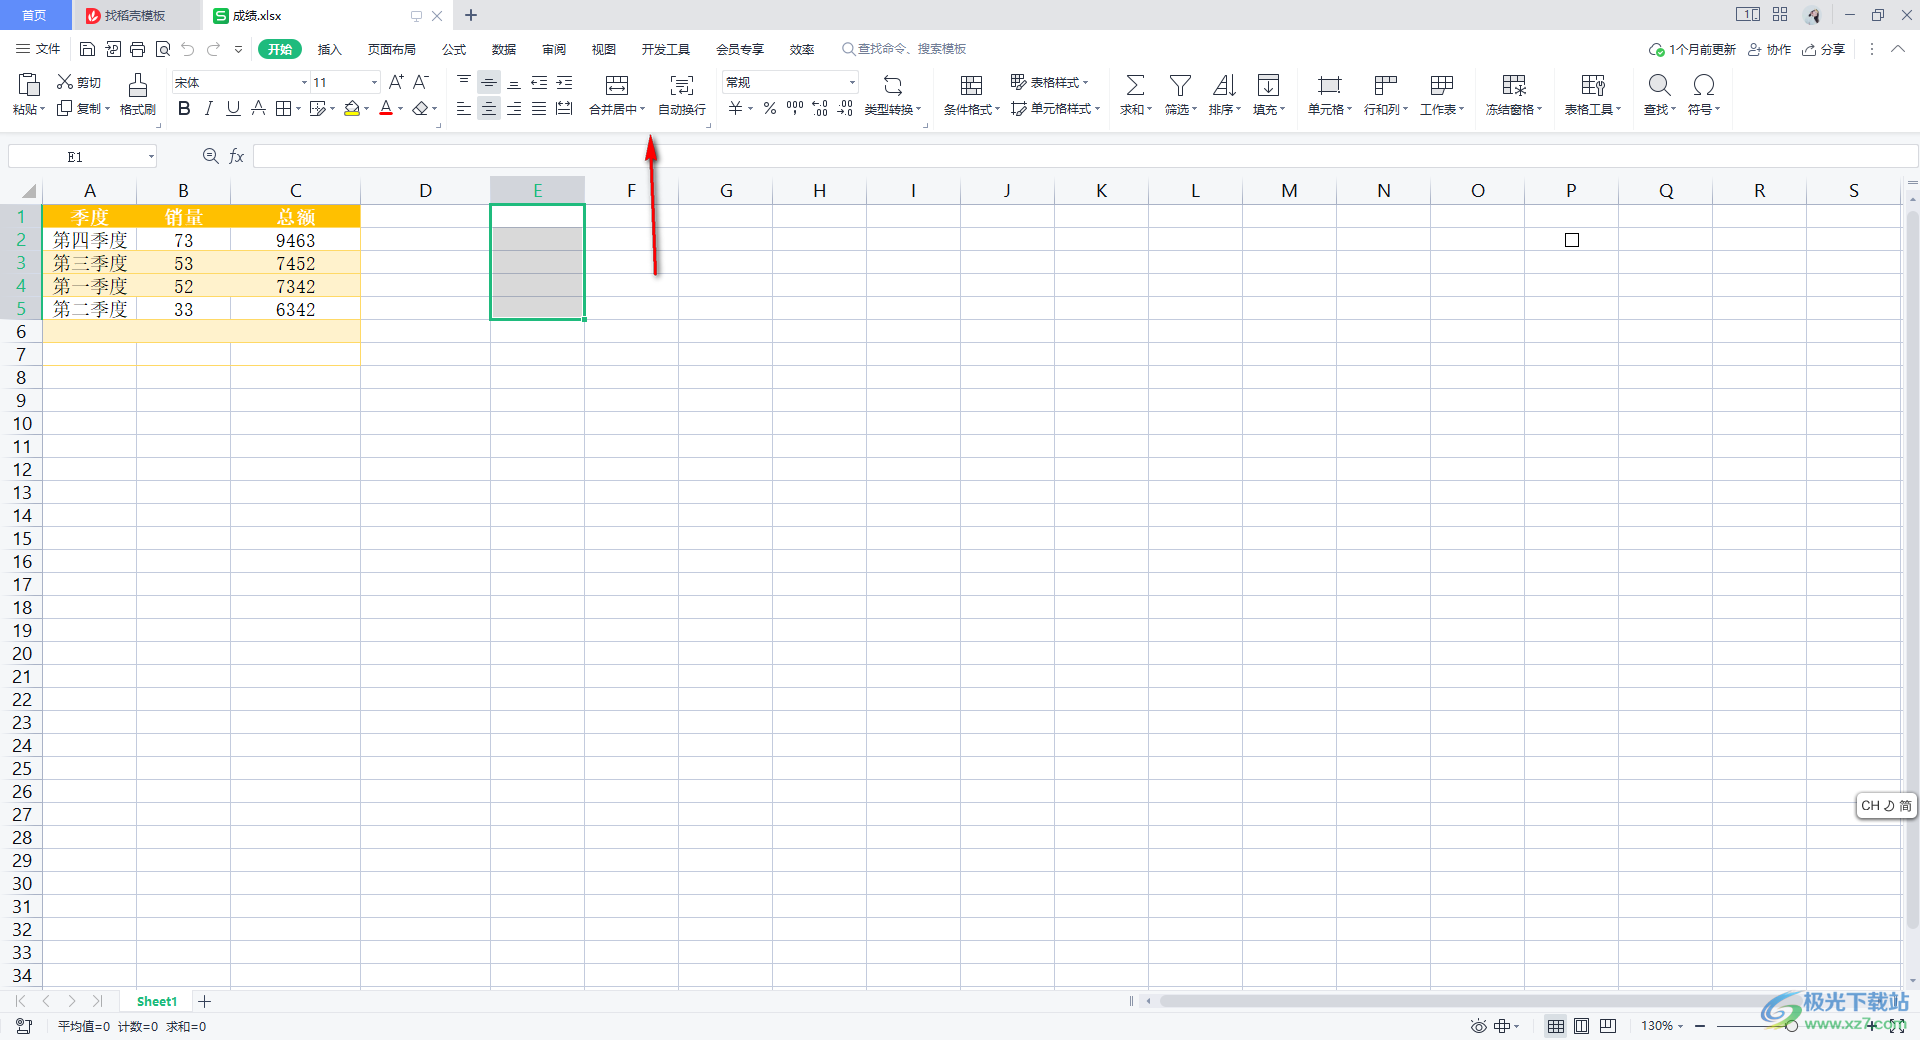Open the font size dropdown showing 11
Screen dimensions: 1920x1040
click(375, 82)
